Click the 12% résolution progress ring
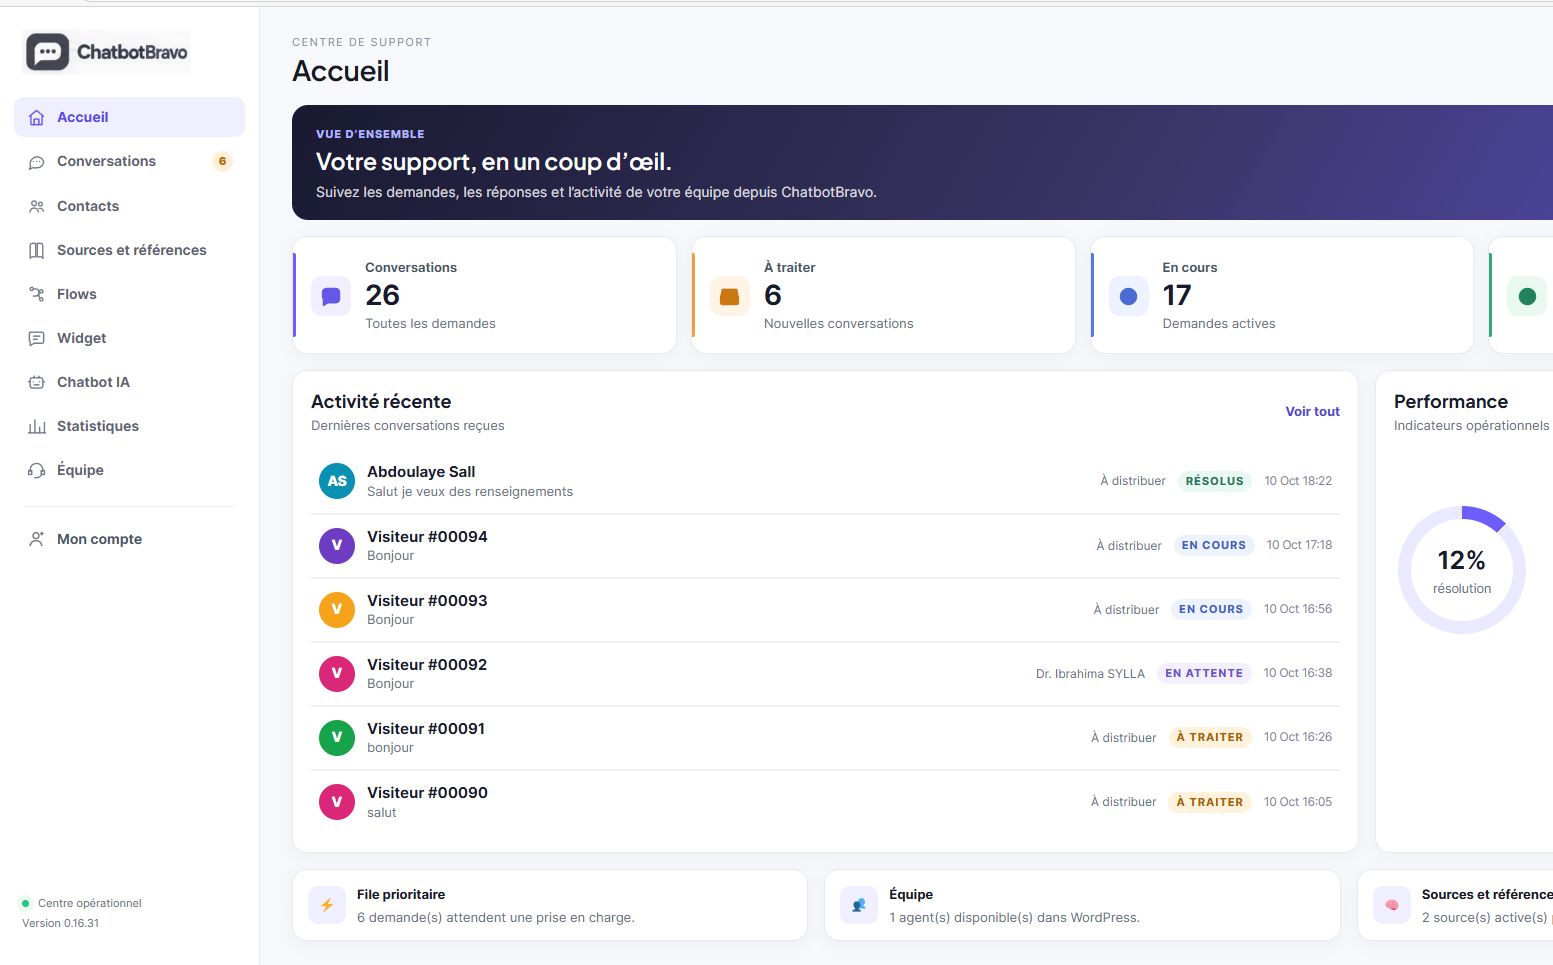 [x=1461, y=569]
